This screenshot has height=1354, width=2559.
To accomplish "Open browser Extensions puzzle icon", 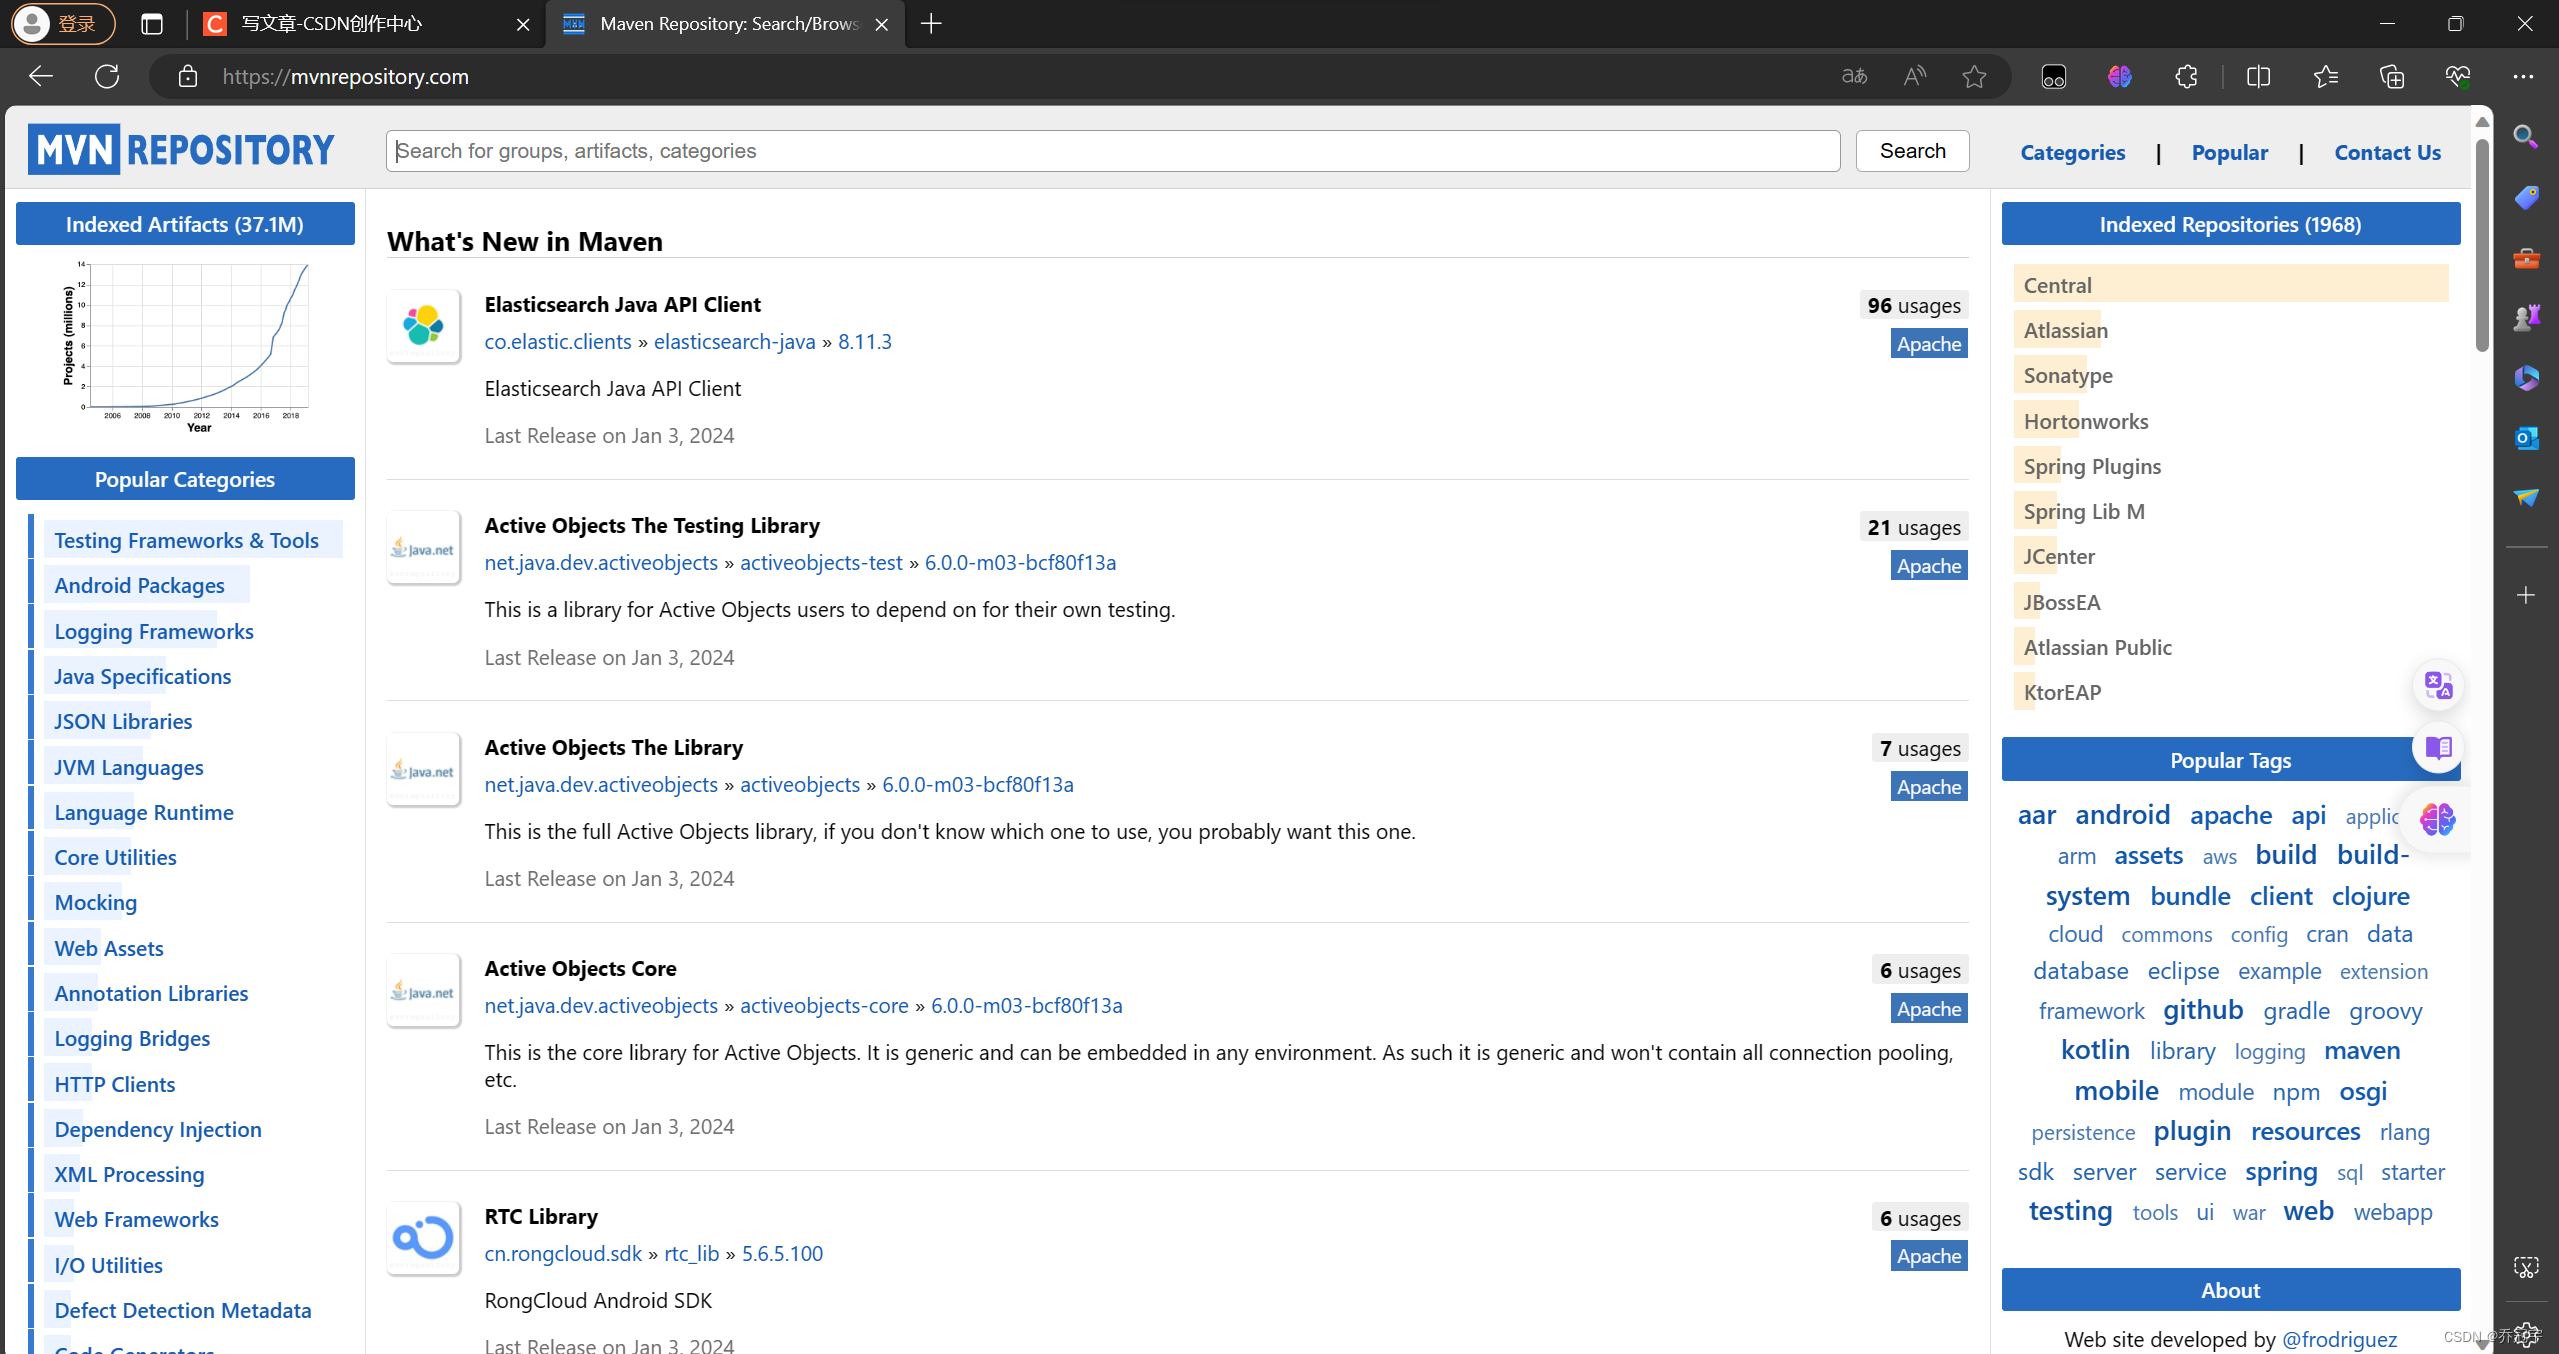I will 2186,76.
